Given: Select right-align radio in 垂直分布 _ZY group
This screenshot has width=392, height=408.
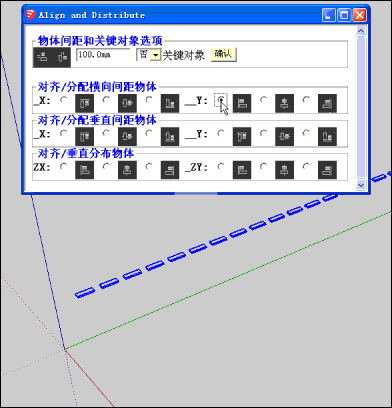Looking at the screenshot, I should click(x=306, y=166).
